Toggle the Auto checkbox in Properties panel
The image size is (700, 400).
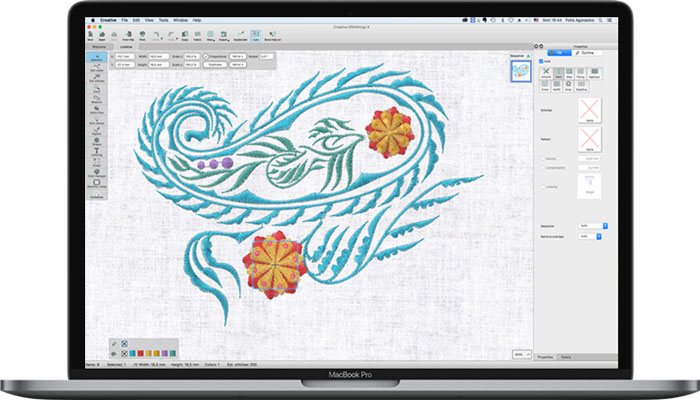[541, 61]
